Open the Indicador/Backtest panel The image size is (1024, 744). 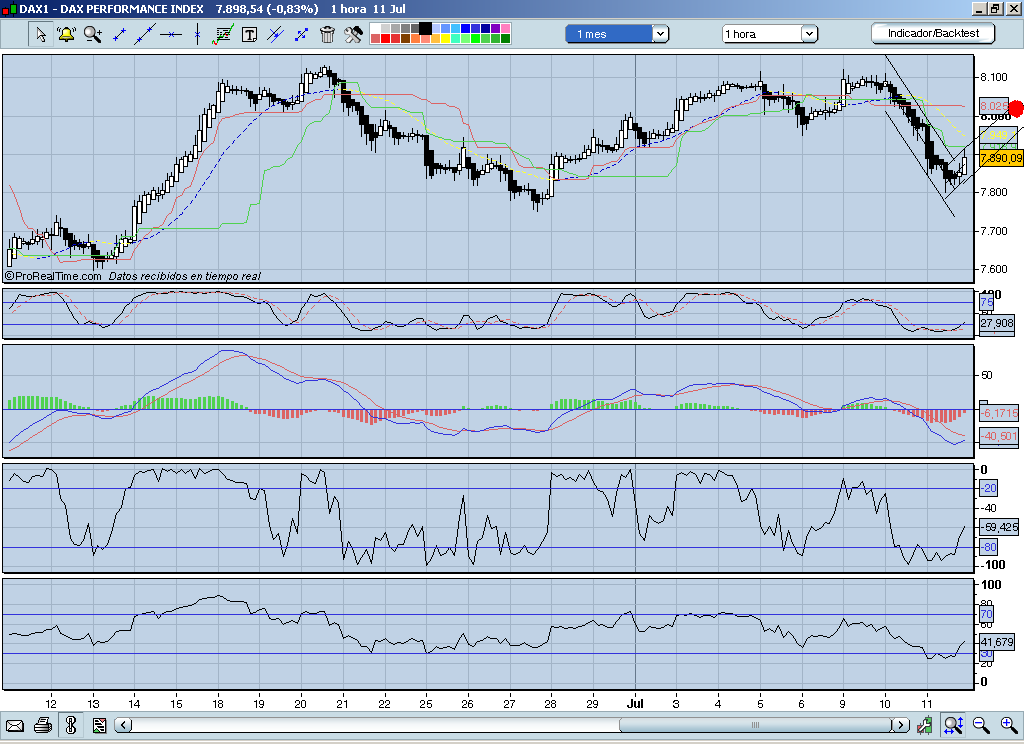(x=930, y=33)
